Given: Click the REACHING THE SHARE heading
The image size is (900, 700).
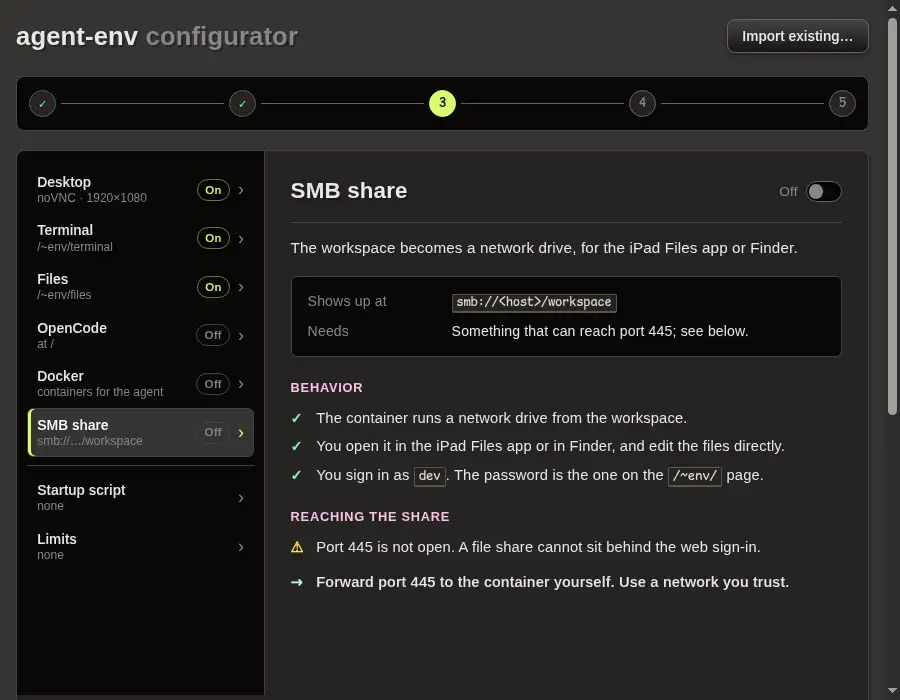Looking at the screenshot, I should (x=370, y=516).
